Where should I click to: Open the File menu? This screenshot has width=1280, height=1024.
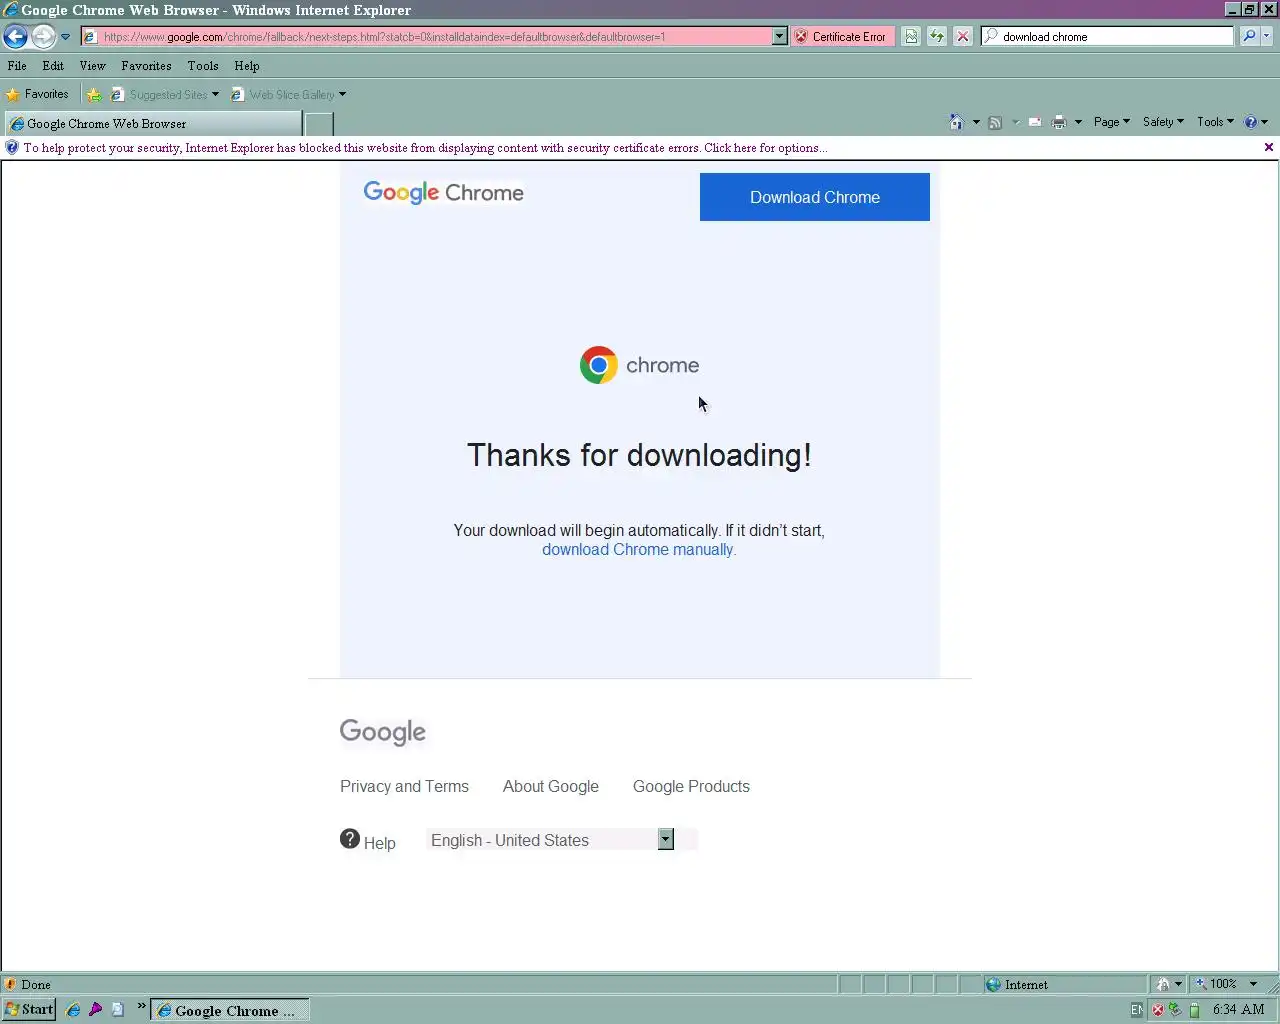[17, 66]
